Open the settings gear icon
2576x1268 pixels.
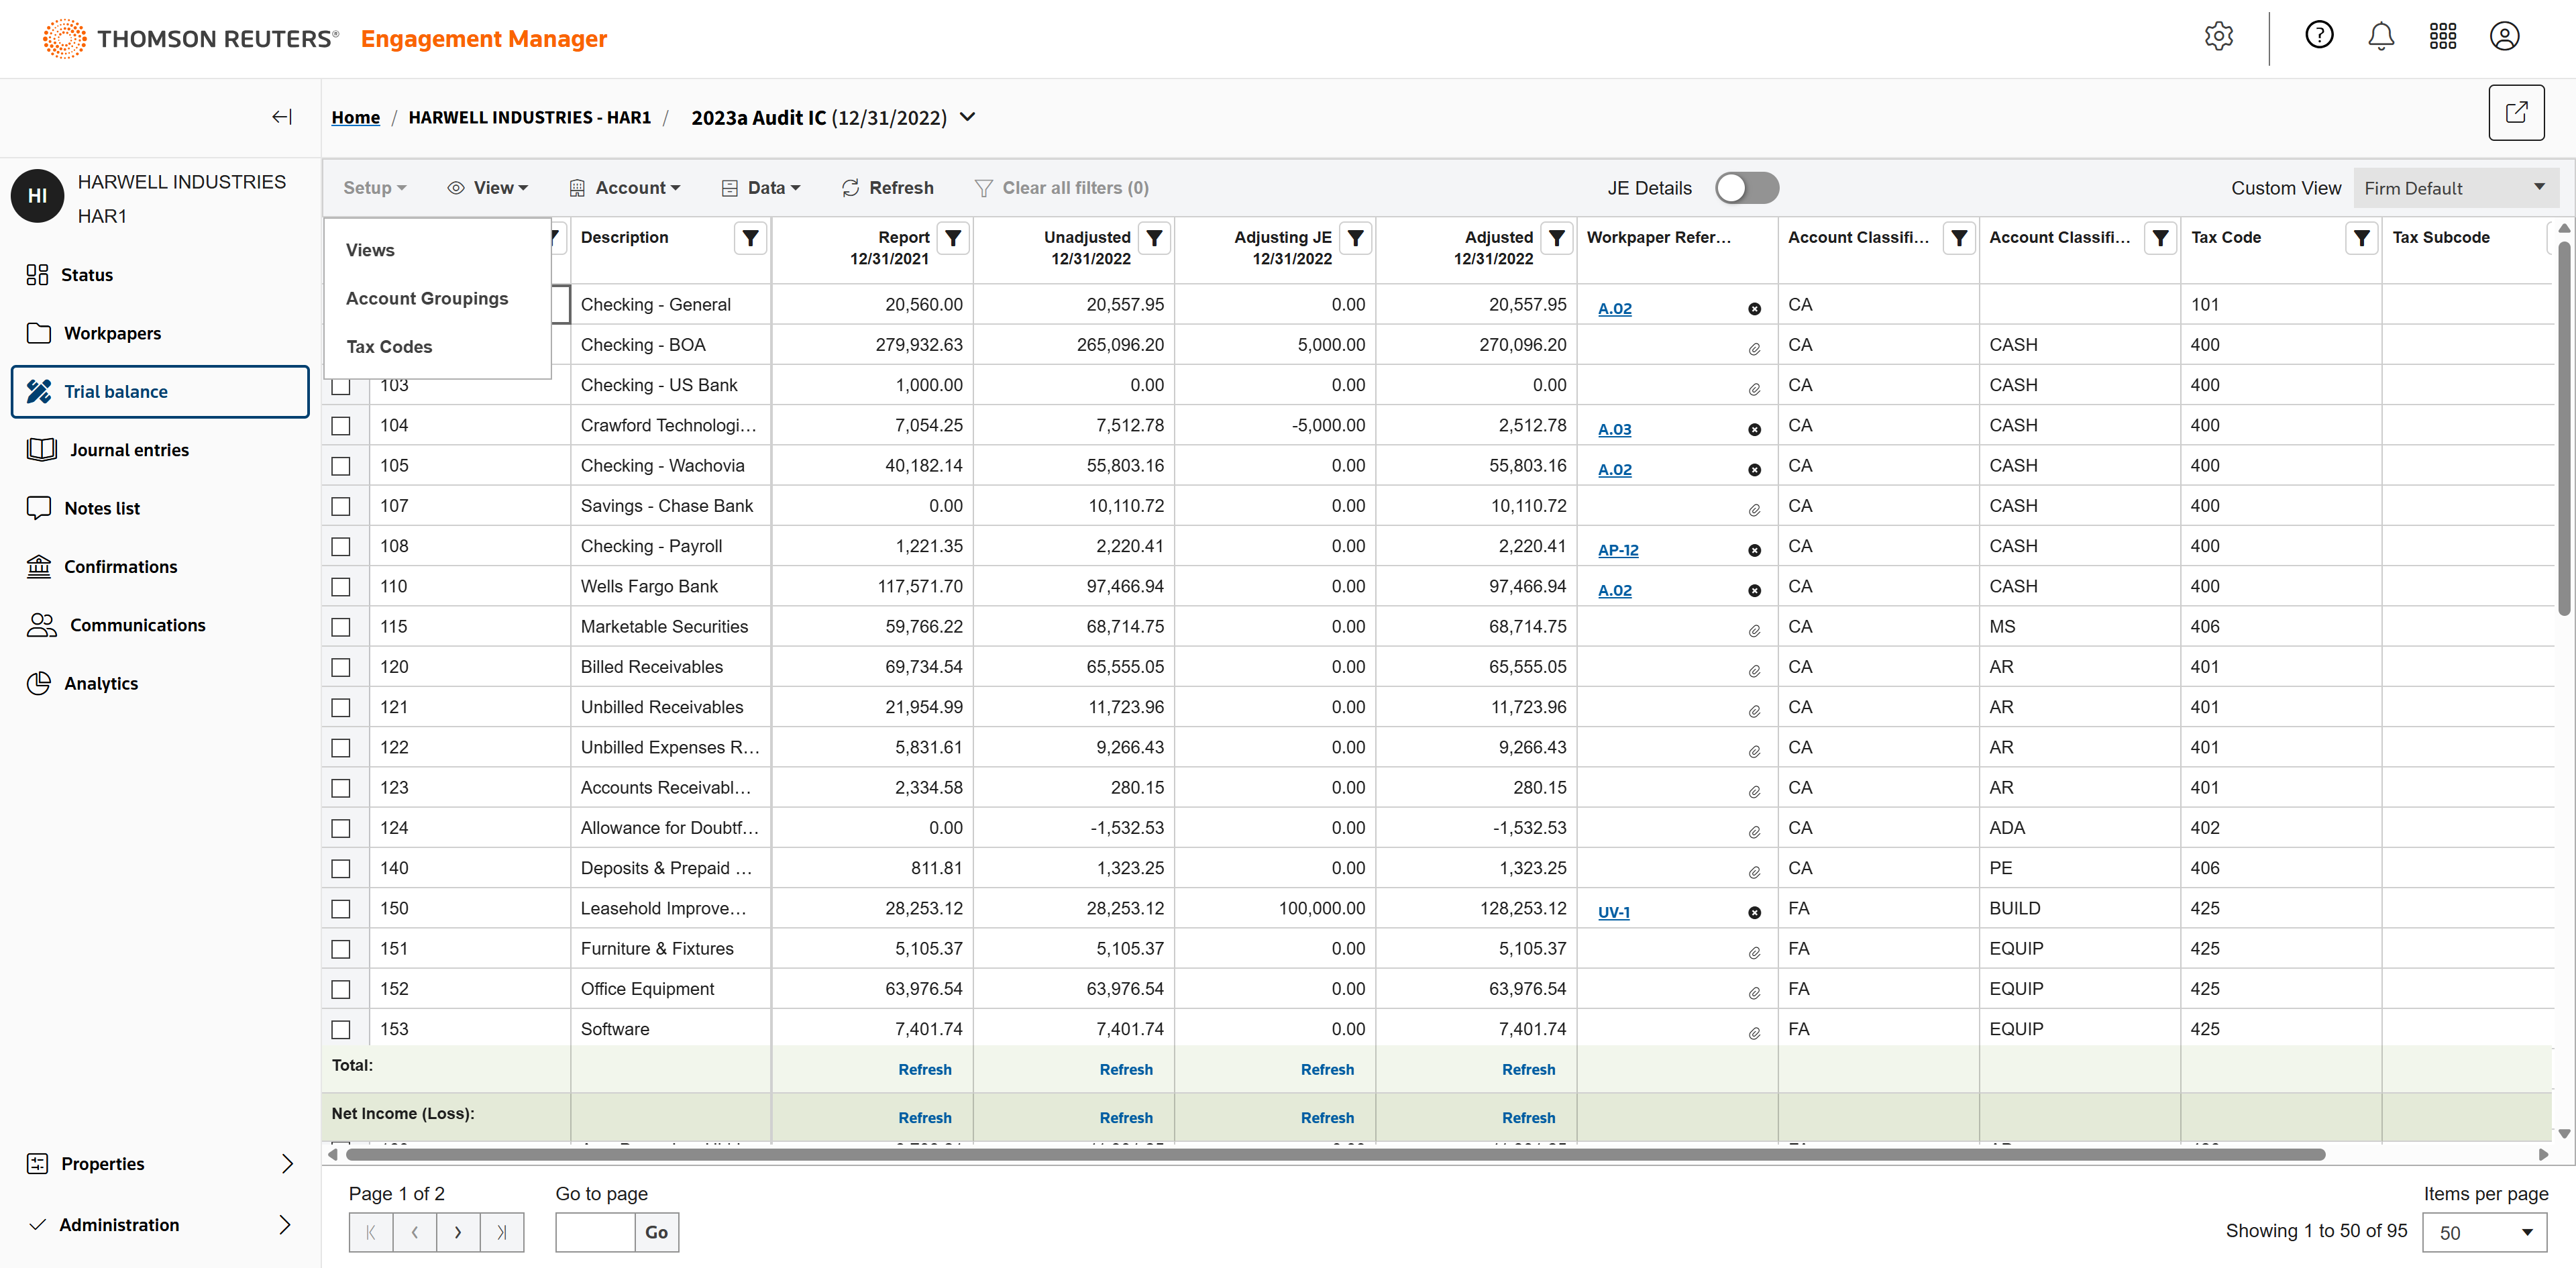tap(2218, 37)
